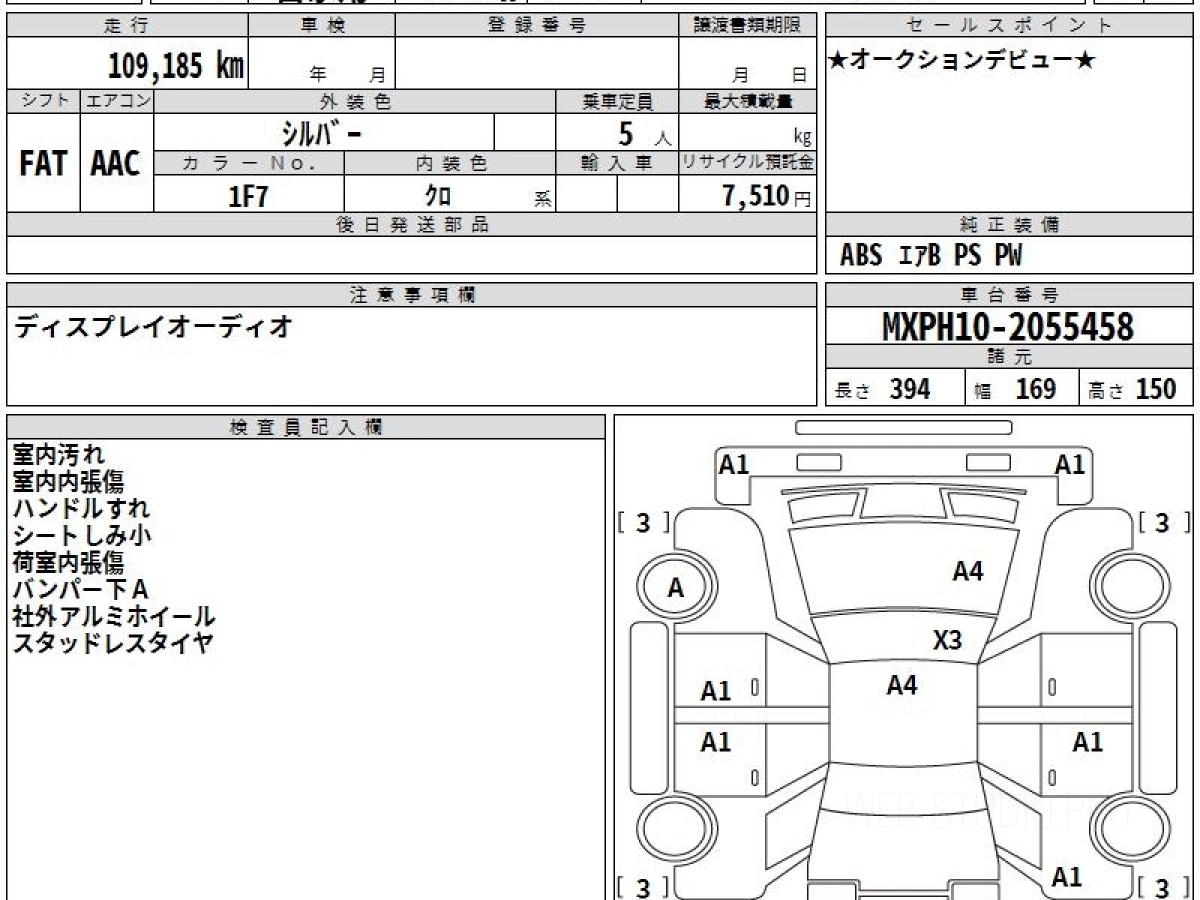Click the recycle deposit 7,510円

(767, 195)
